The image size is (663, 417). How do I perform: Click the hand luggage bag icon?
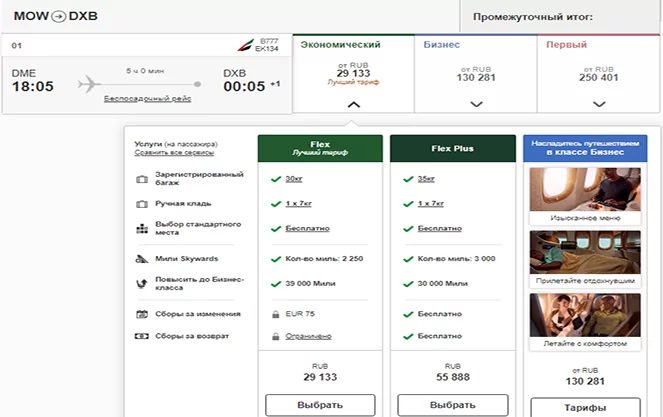[x=142, y=204]
